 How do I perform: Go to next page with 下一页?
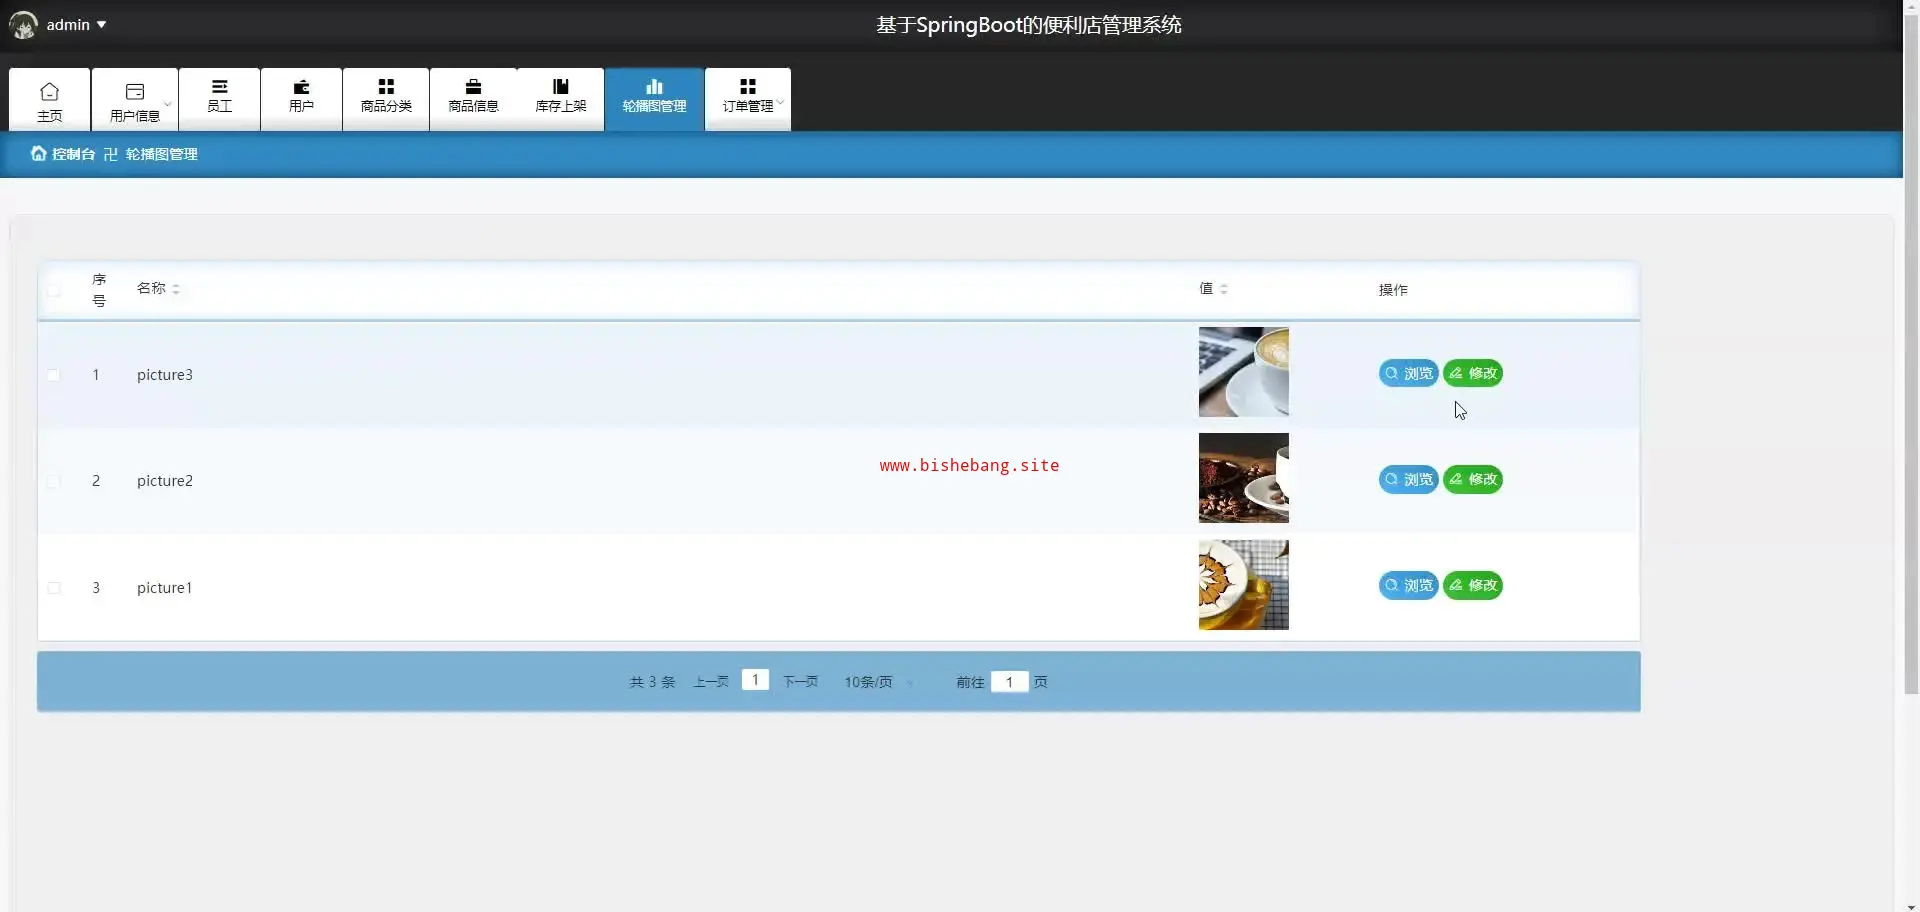pyautogui.click(x=800, y=682)
